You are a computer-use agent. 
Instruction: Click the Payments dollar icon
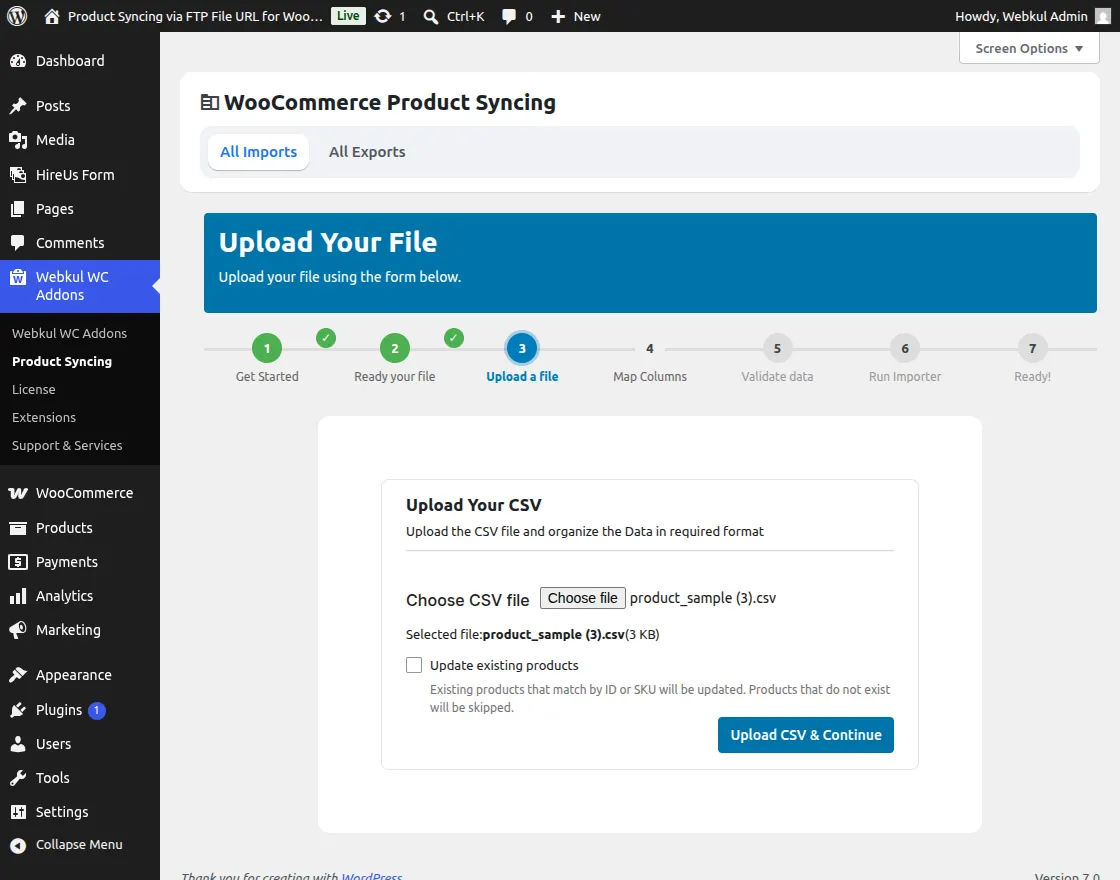(18, 562)
